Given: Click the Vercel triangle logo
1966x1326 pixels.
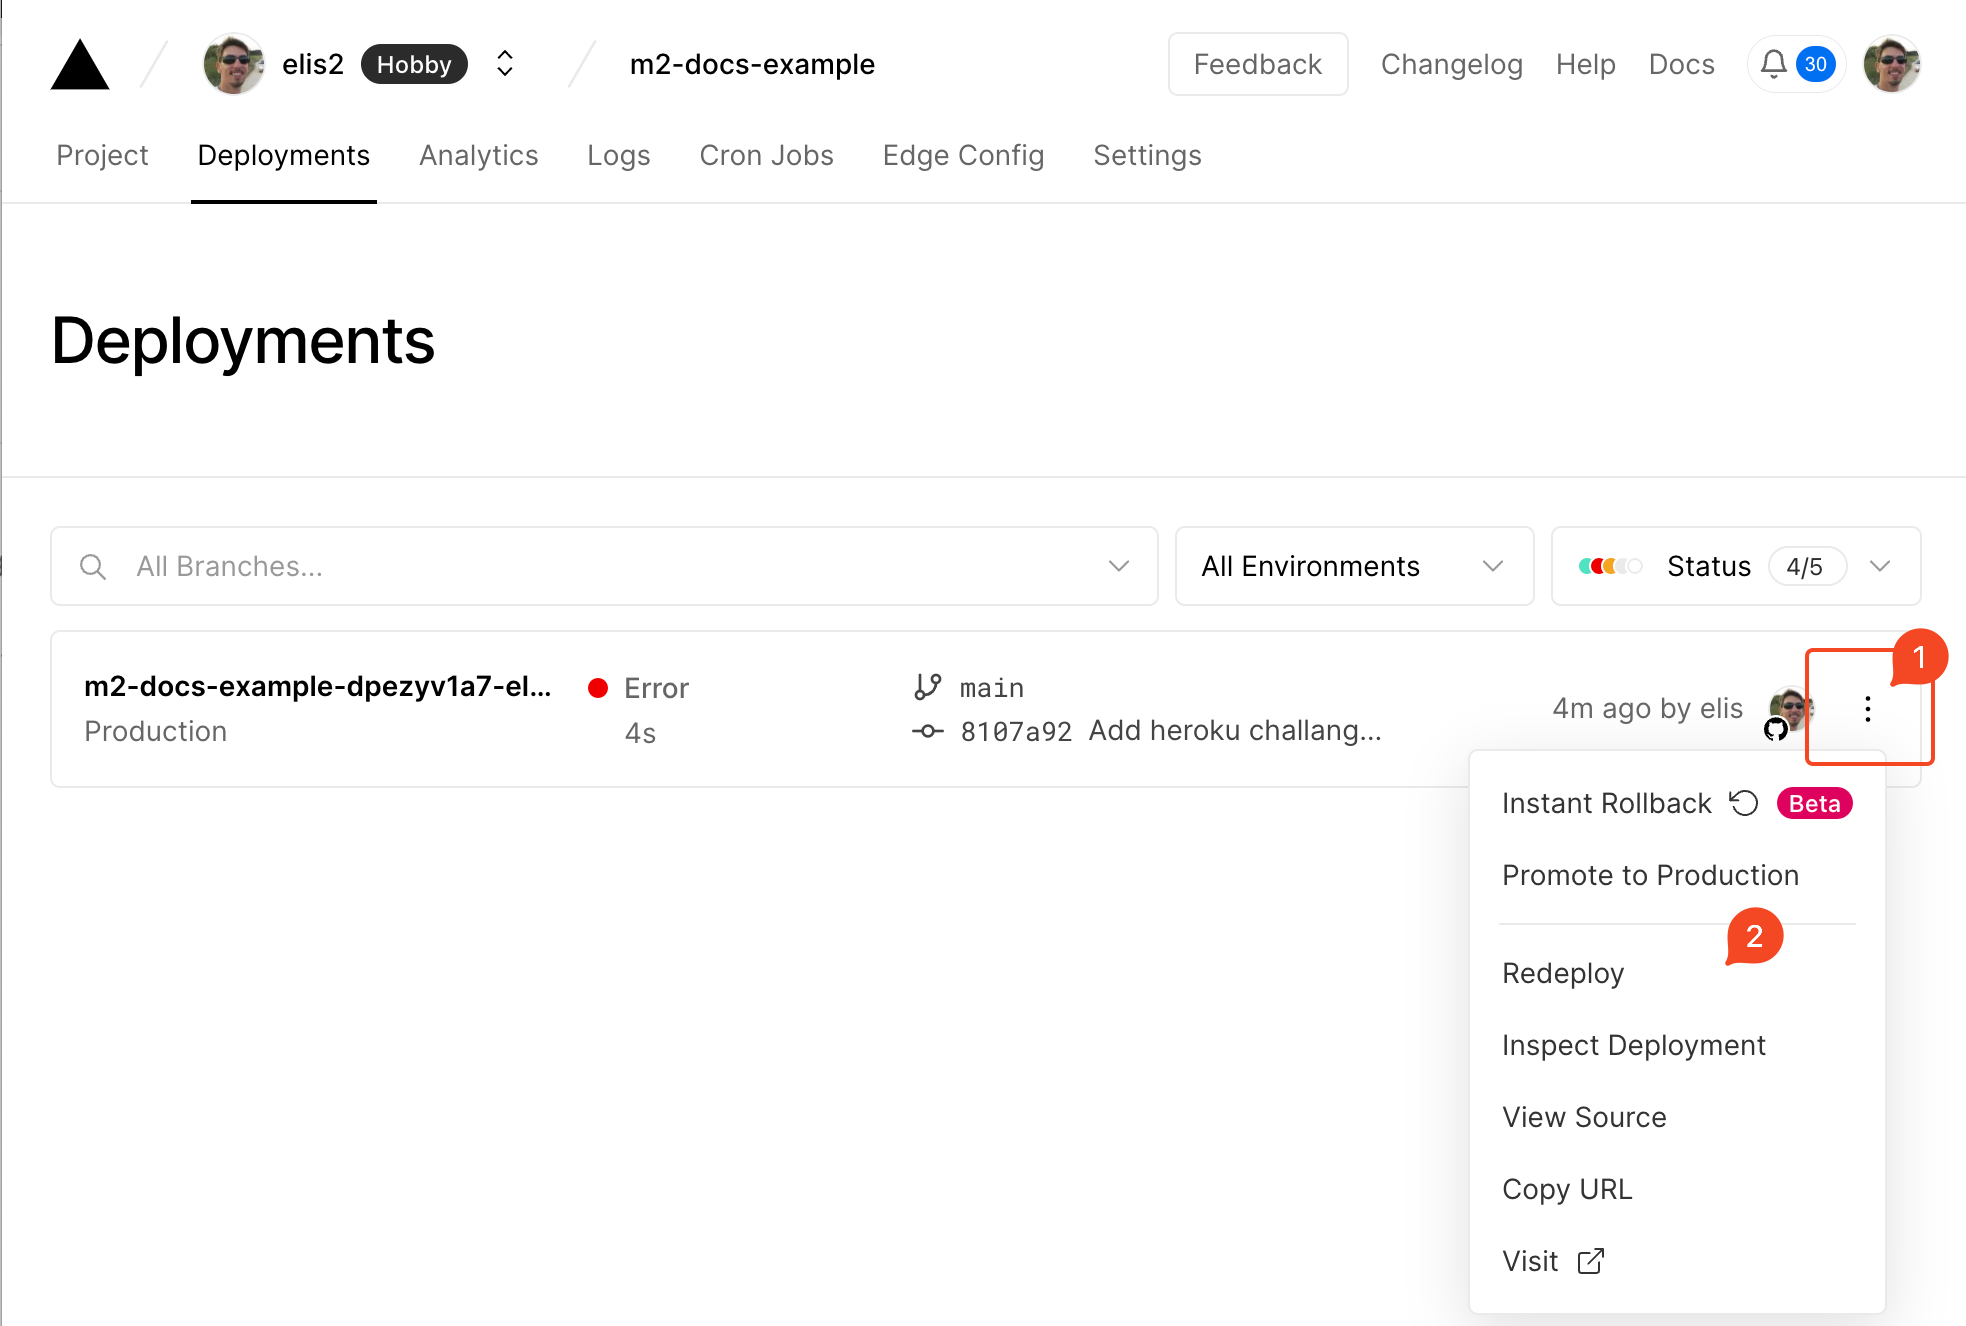Looking at the screenshot, I should click(x=80, y=66).
